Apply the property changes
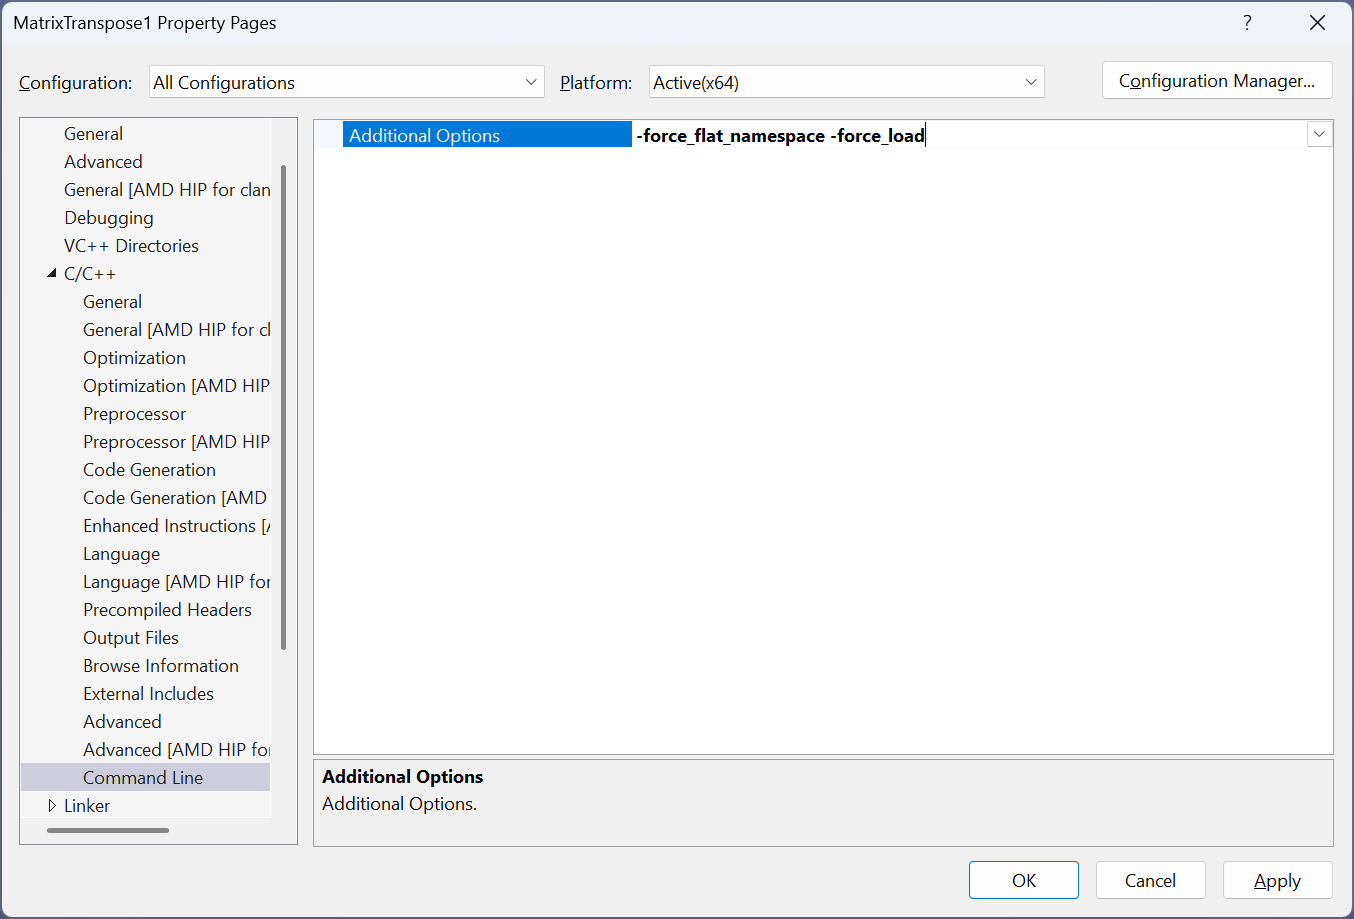Image resolution: width=1354 pixels, height=919 pixels. point(1277,880)
